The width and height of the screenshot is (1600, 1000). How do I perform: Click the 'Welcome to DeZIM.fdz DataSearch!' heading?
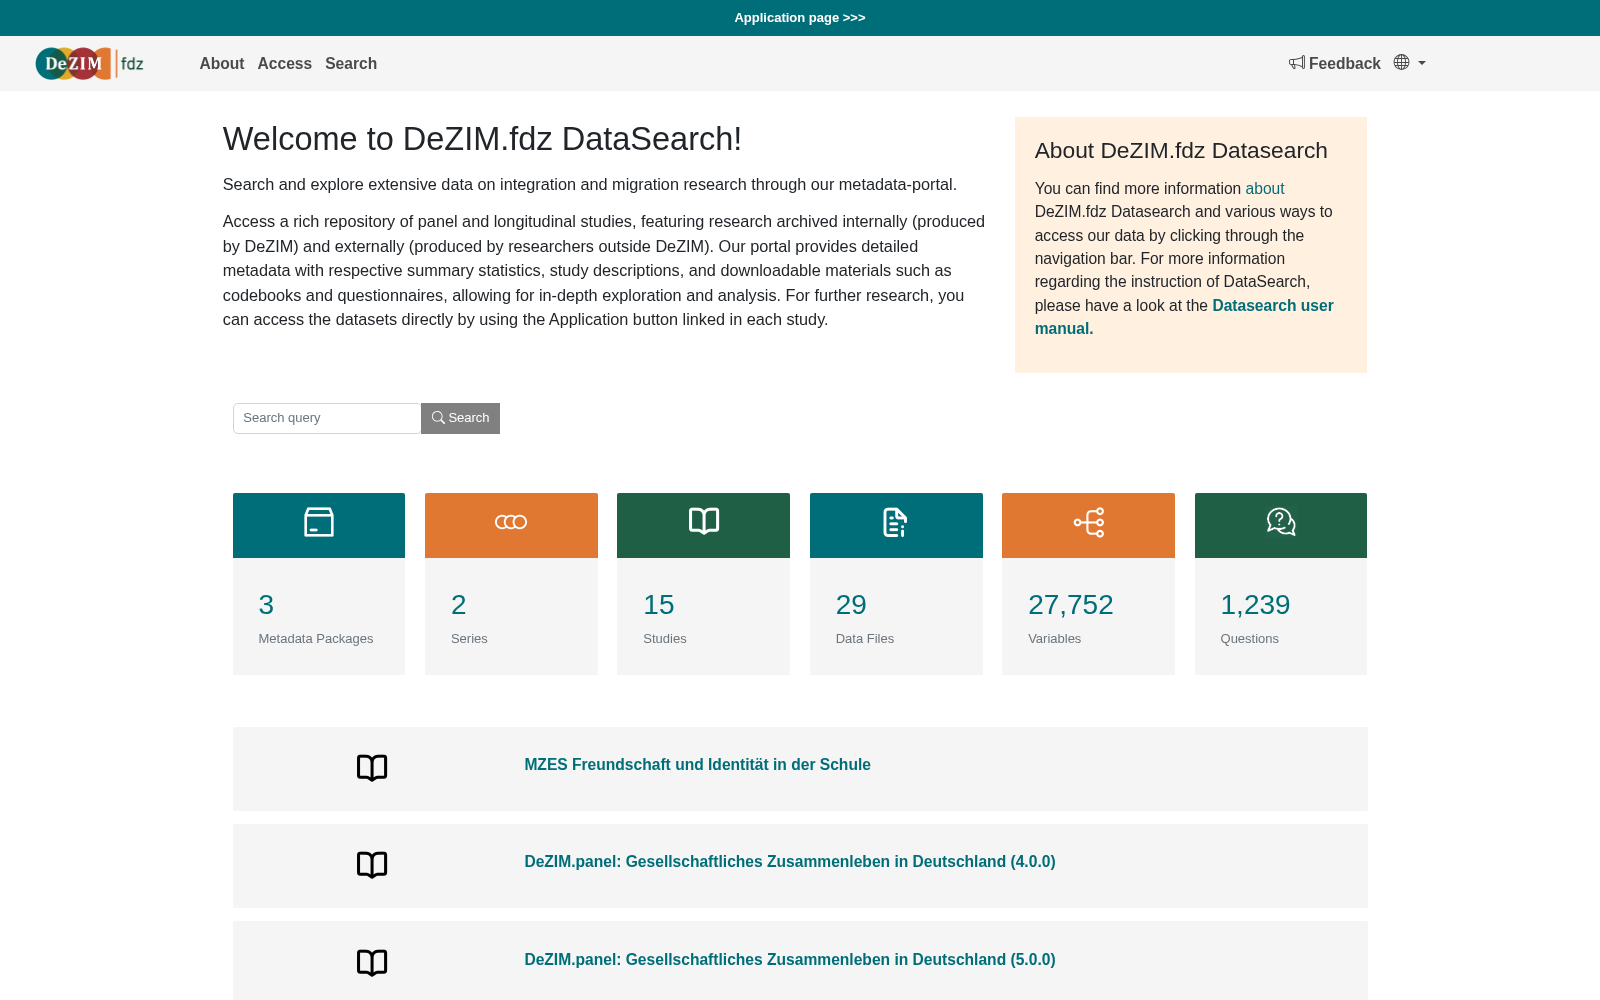(x=482, y=139)
